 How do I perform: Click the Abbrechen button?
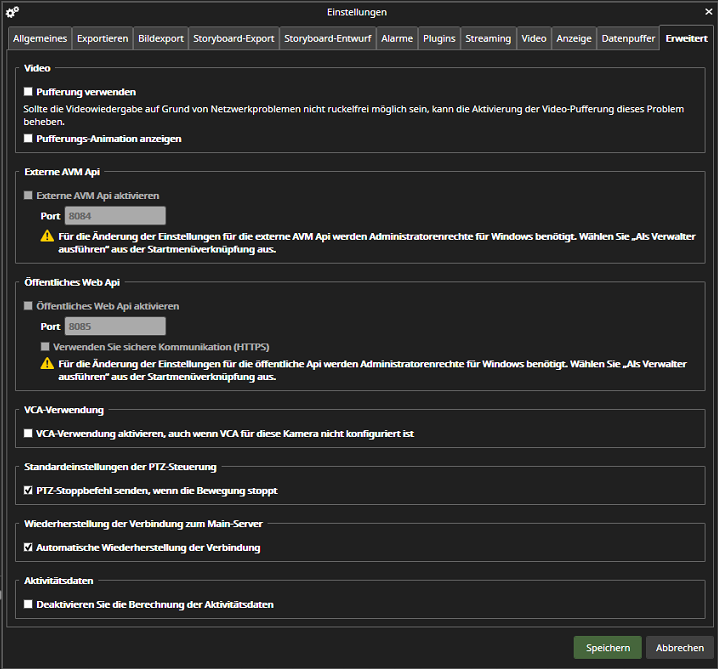tap(680, 647)
